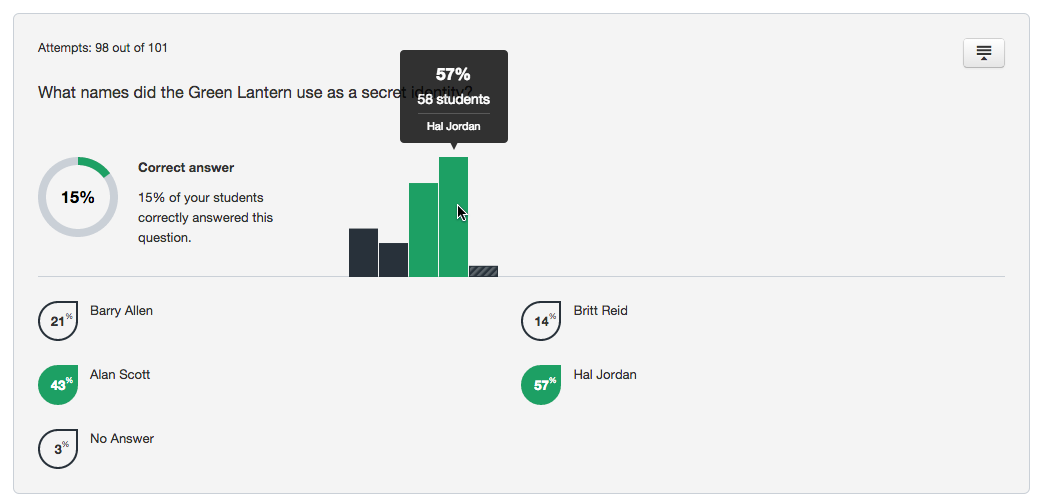1042x504 pixels.
Task: Click the 57% tooltip for Hal Jordan
Action: coord(454,96)
